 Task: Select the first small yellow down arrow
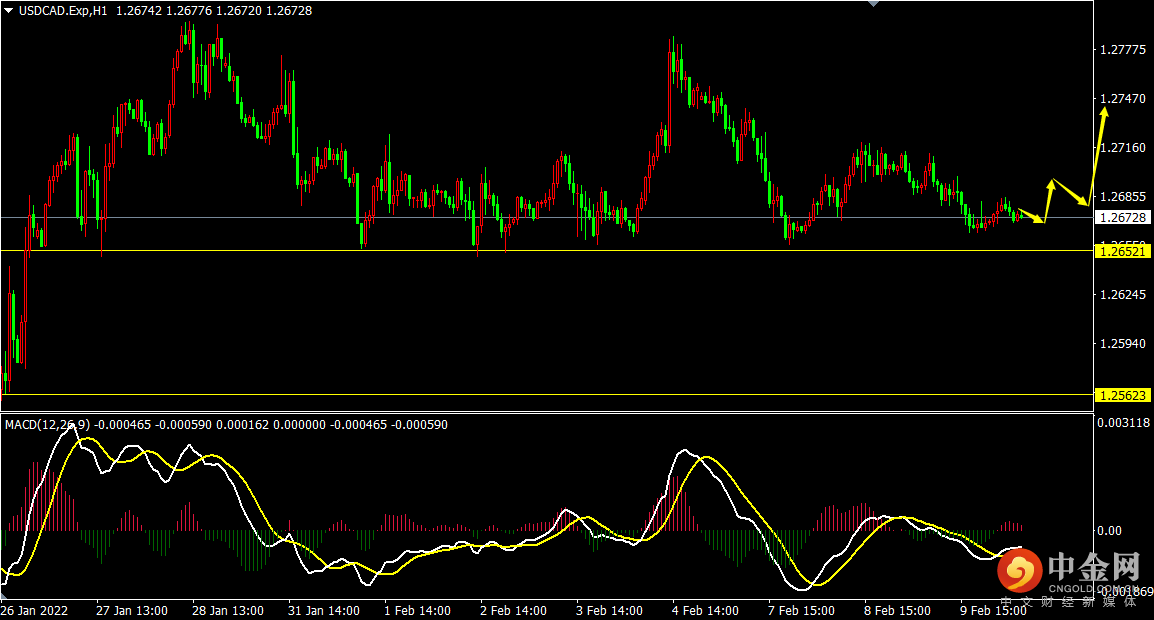click(x=1032, y=214)
